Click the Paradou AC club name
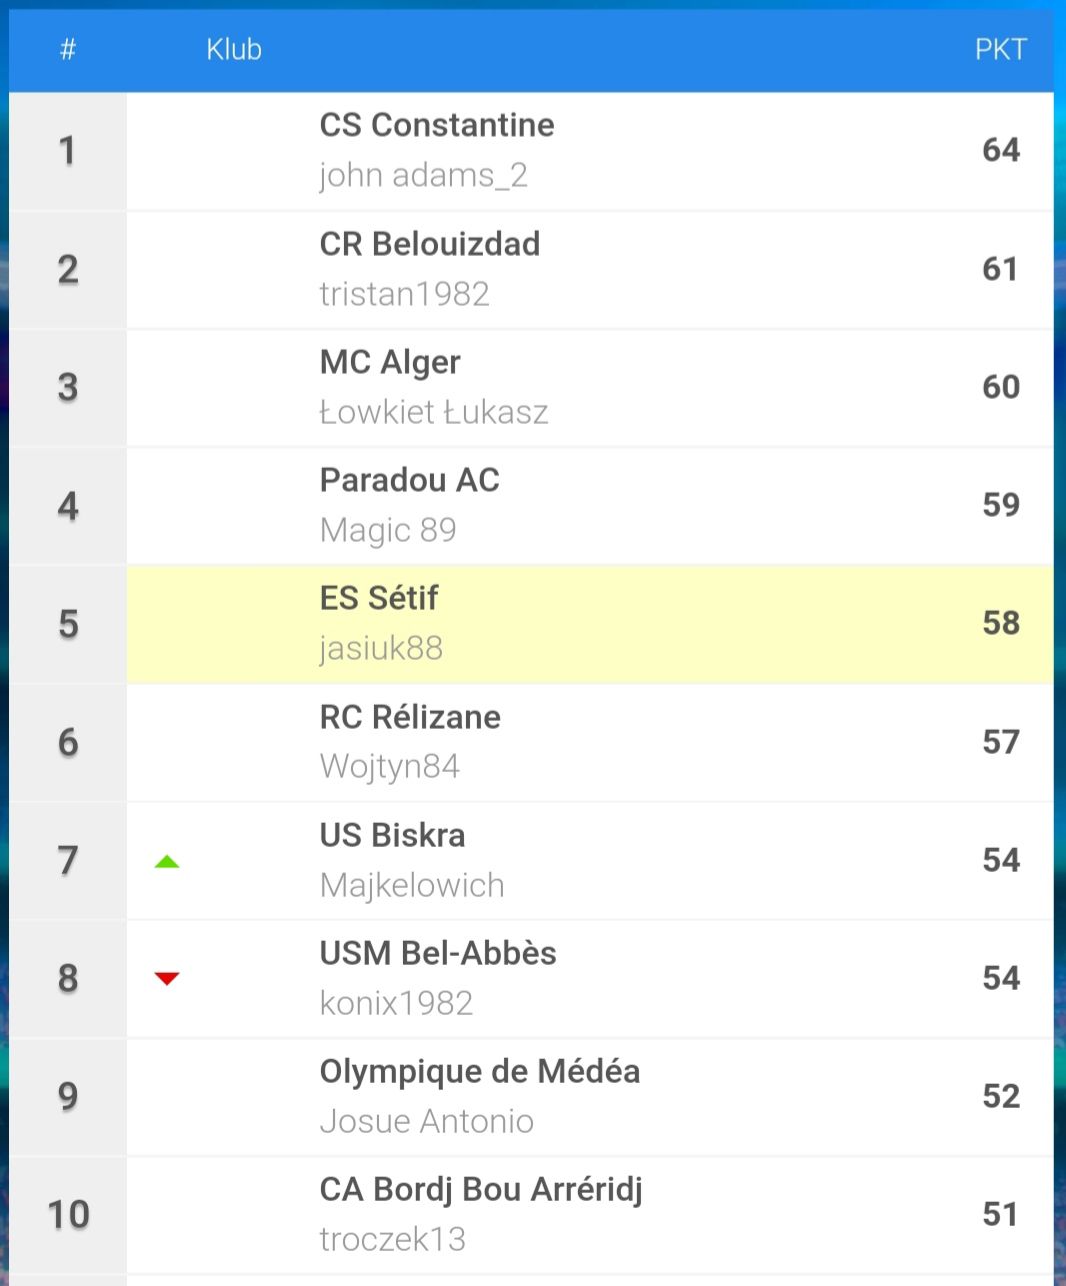 (x=410, y=480)
